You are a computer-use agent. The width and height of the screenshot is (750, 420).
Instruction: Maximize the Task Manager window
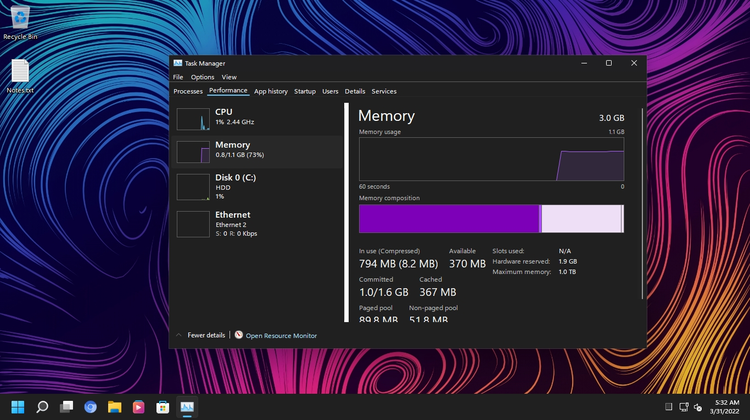[609, 63]
